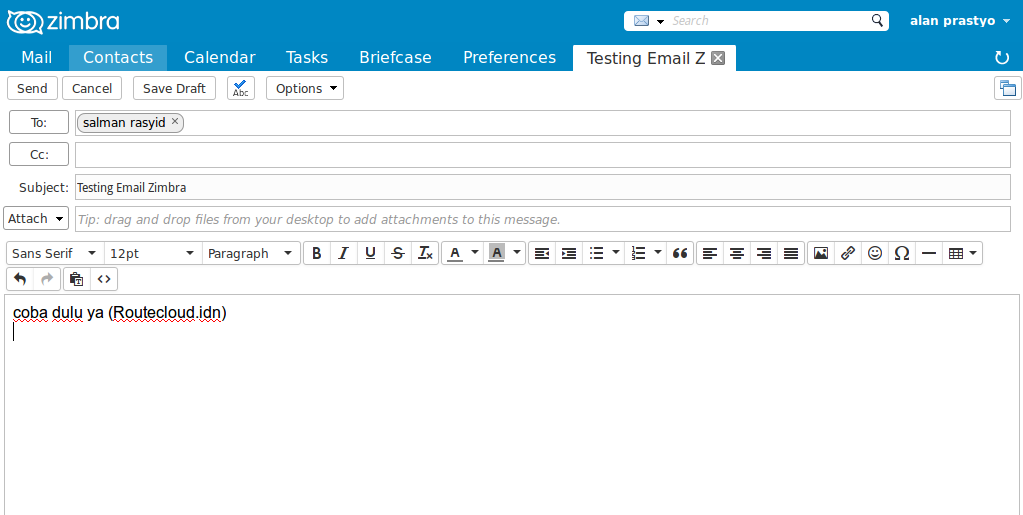Decrease indent of paragraph

542,253
